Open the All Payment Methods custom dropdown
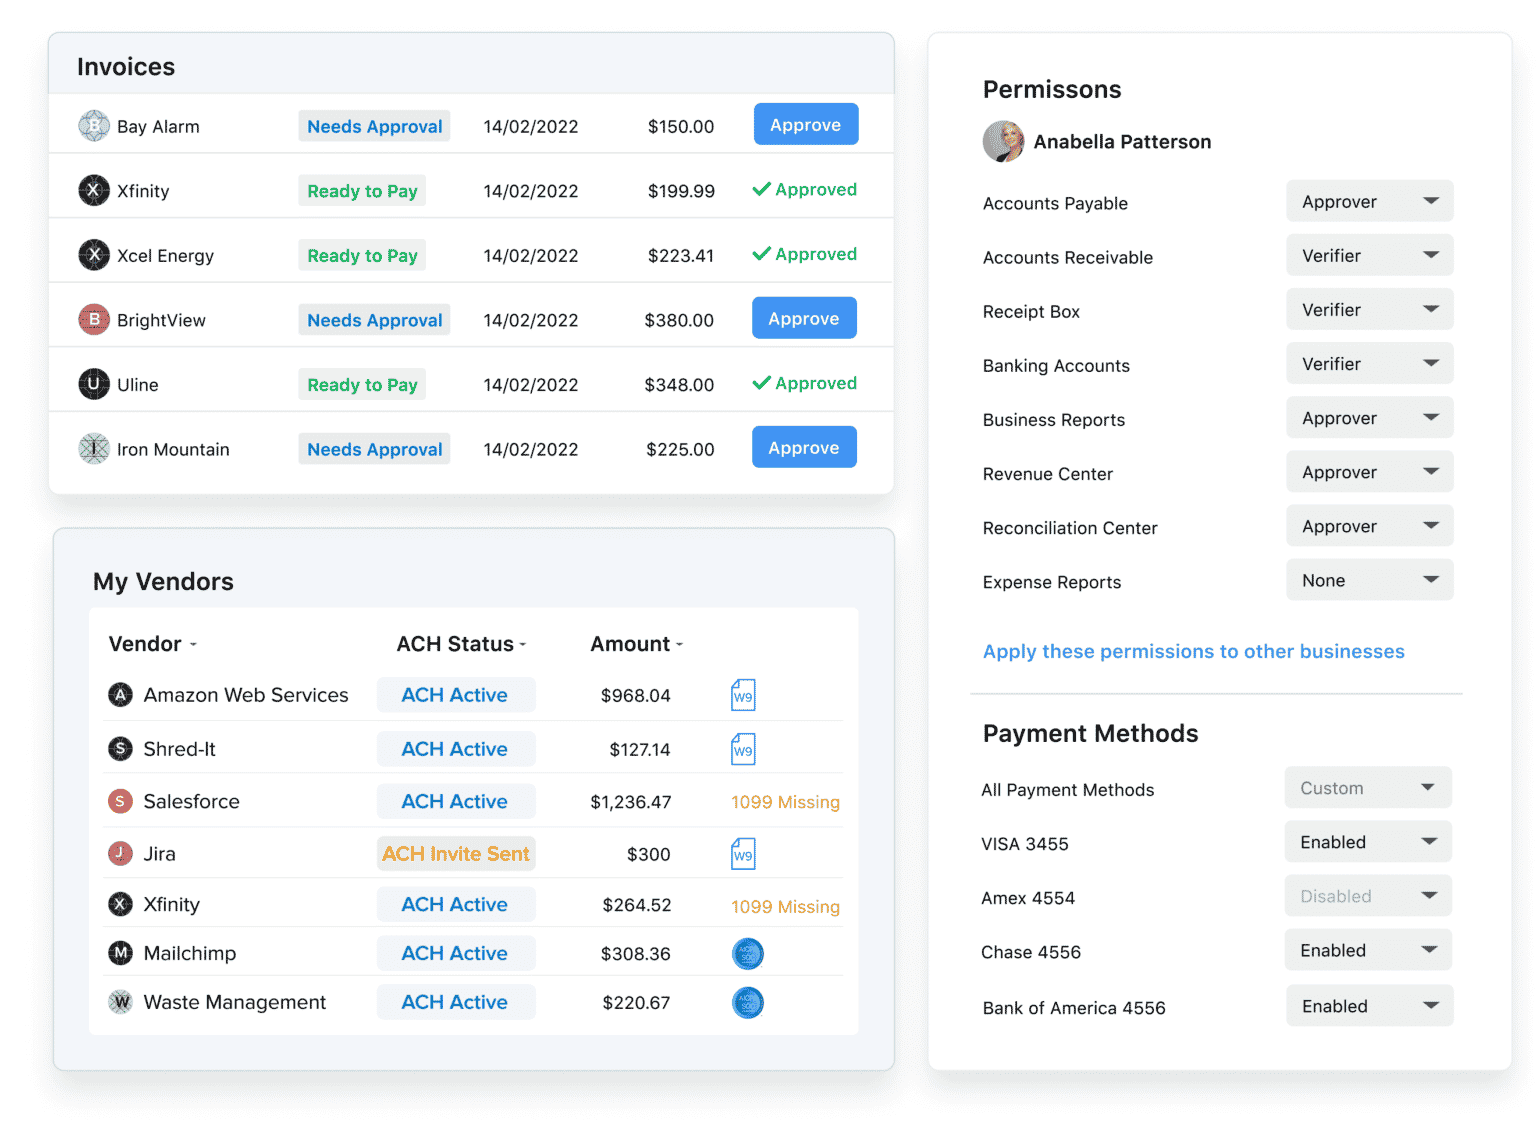This screenshot has height=1138, width=1536. tap(1367, 787)
